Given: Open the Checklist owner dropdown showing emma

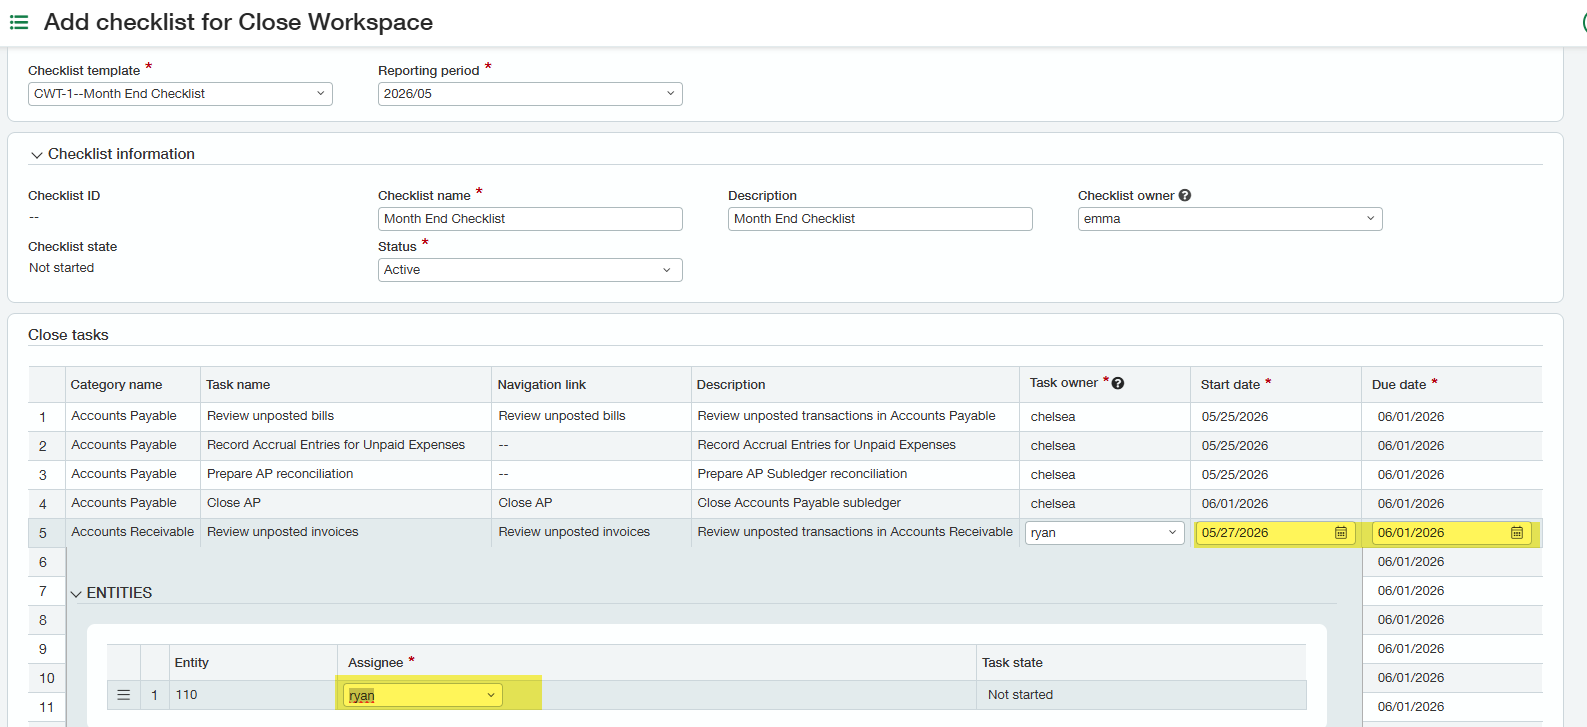Looking at the screenshot, I should [x=1230, y=219].
